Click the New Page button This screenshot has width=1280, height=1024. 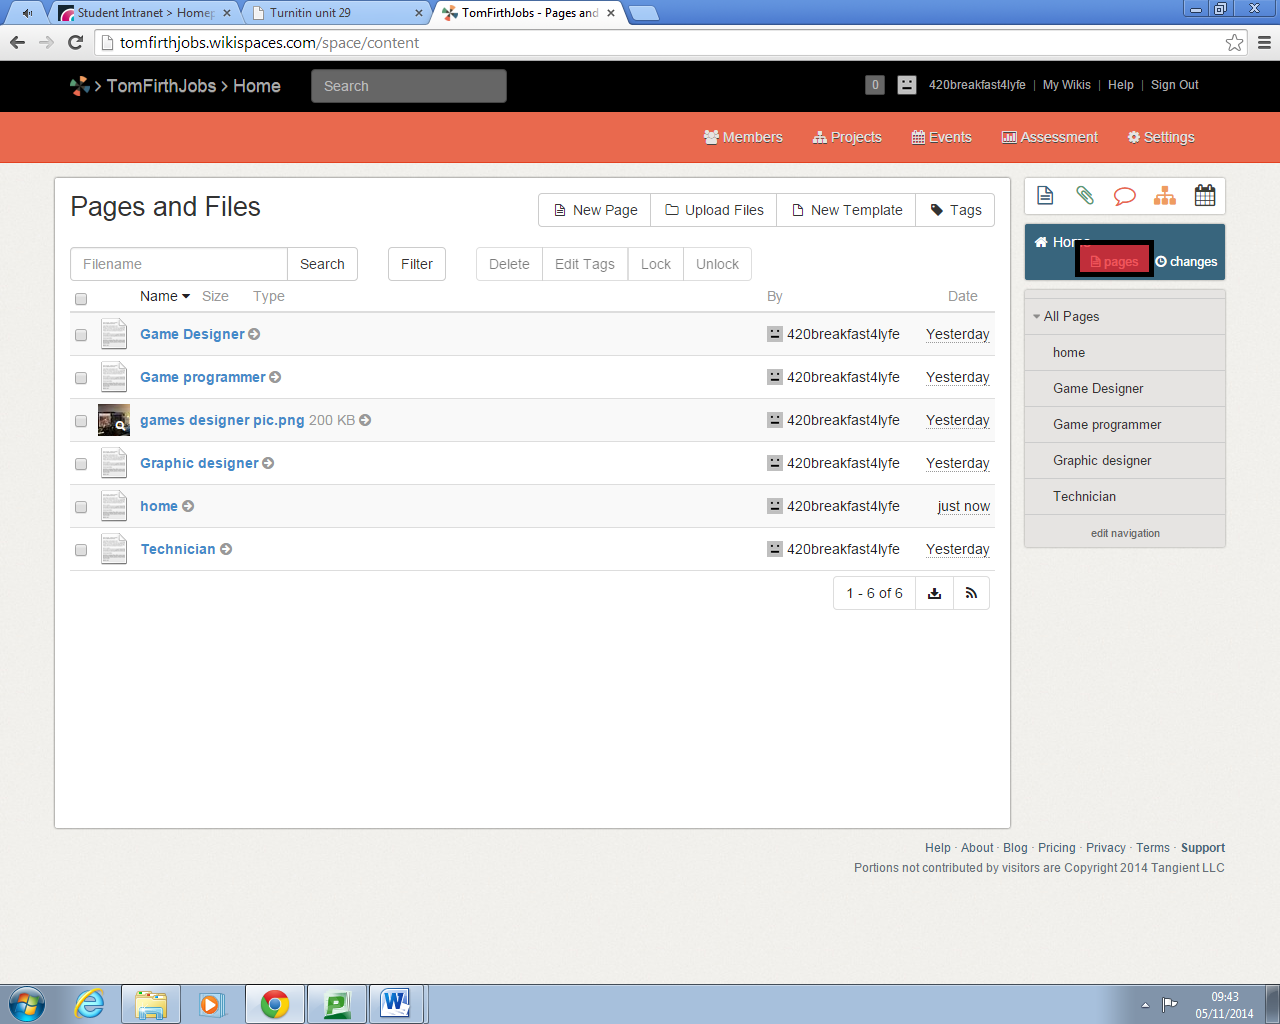click(595, 210)
